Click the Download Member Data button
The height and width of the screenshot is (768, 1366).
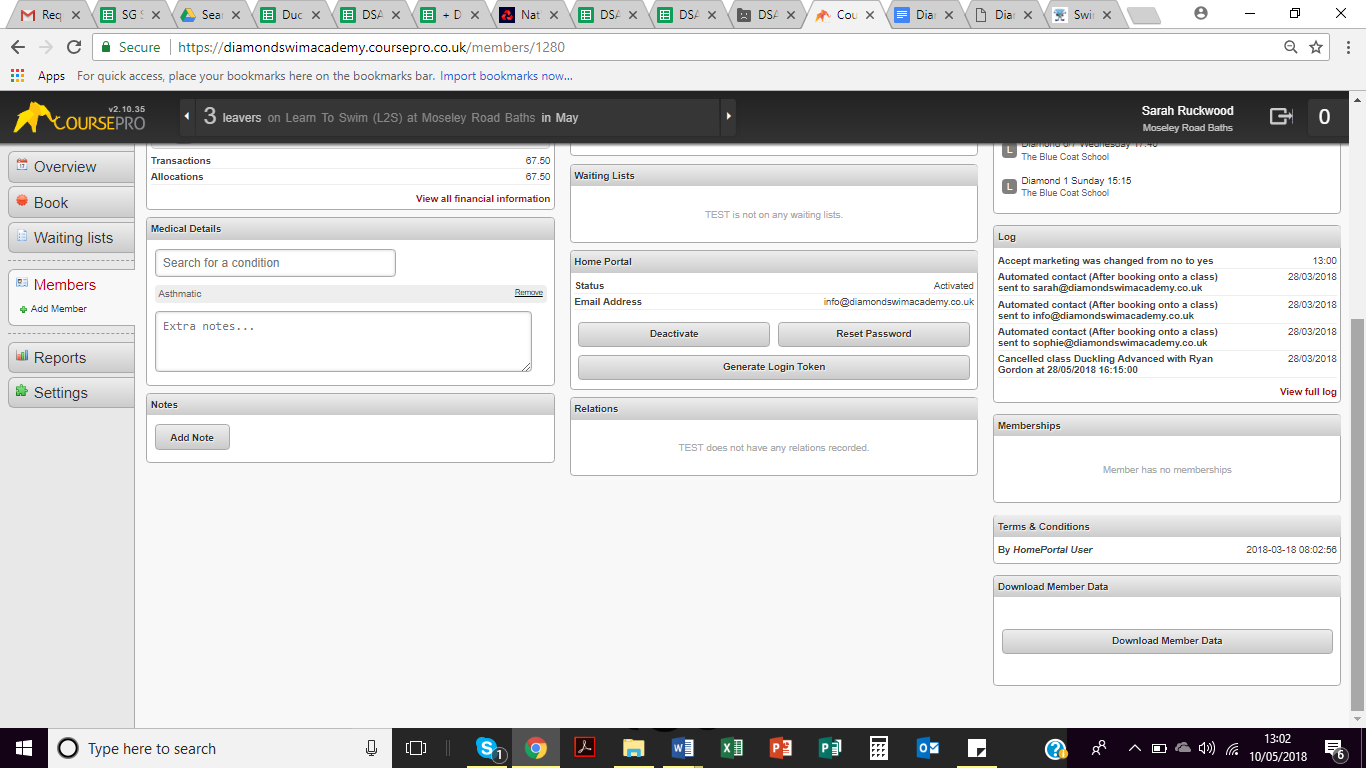pos(1167,641)
